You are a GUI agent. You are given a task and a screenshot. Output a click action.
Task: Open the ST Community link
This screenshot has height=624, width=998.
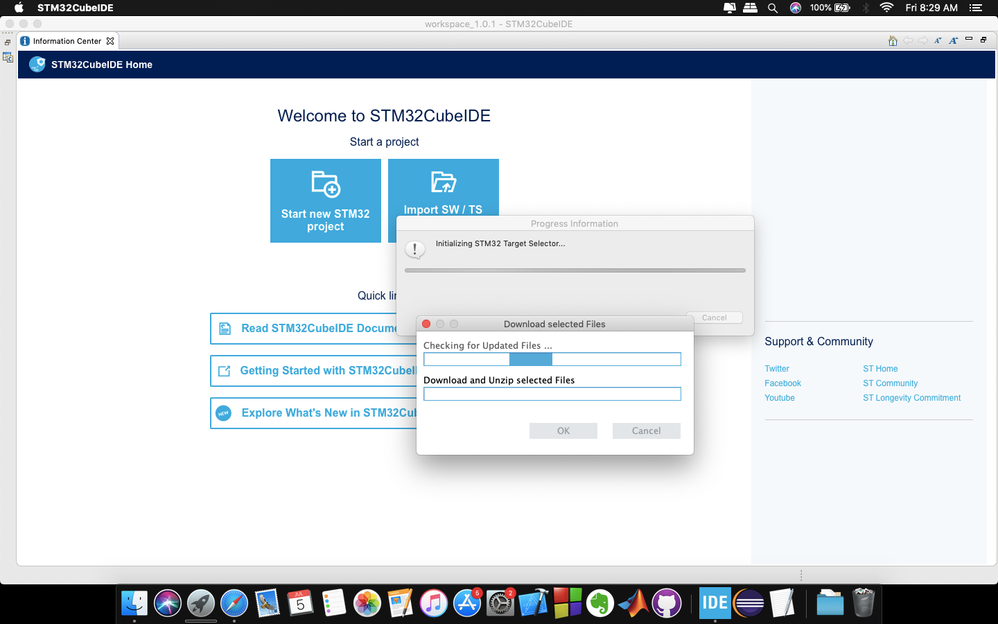pos(890,383)
